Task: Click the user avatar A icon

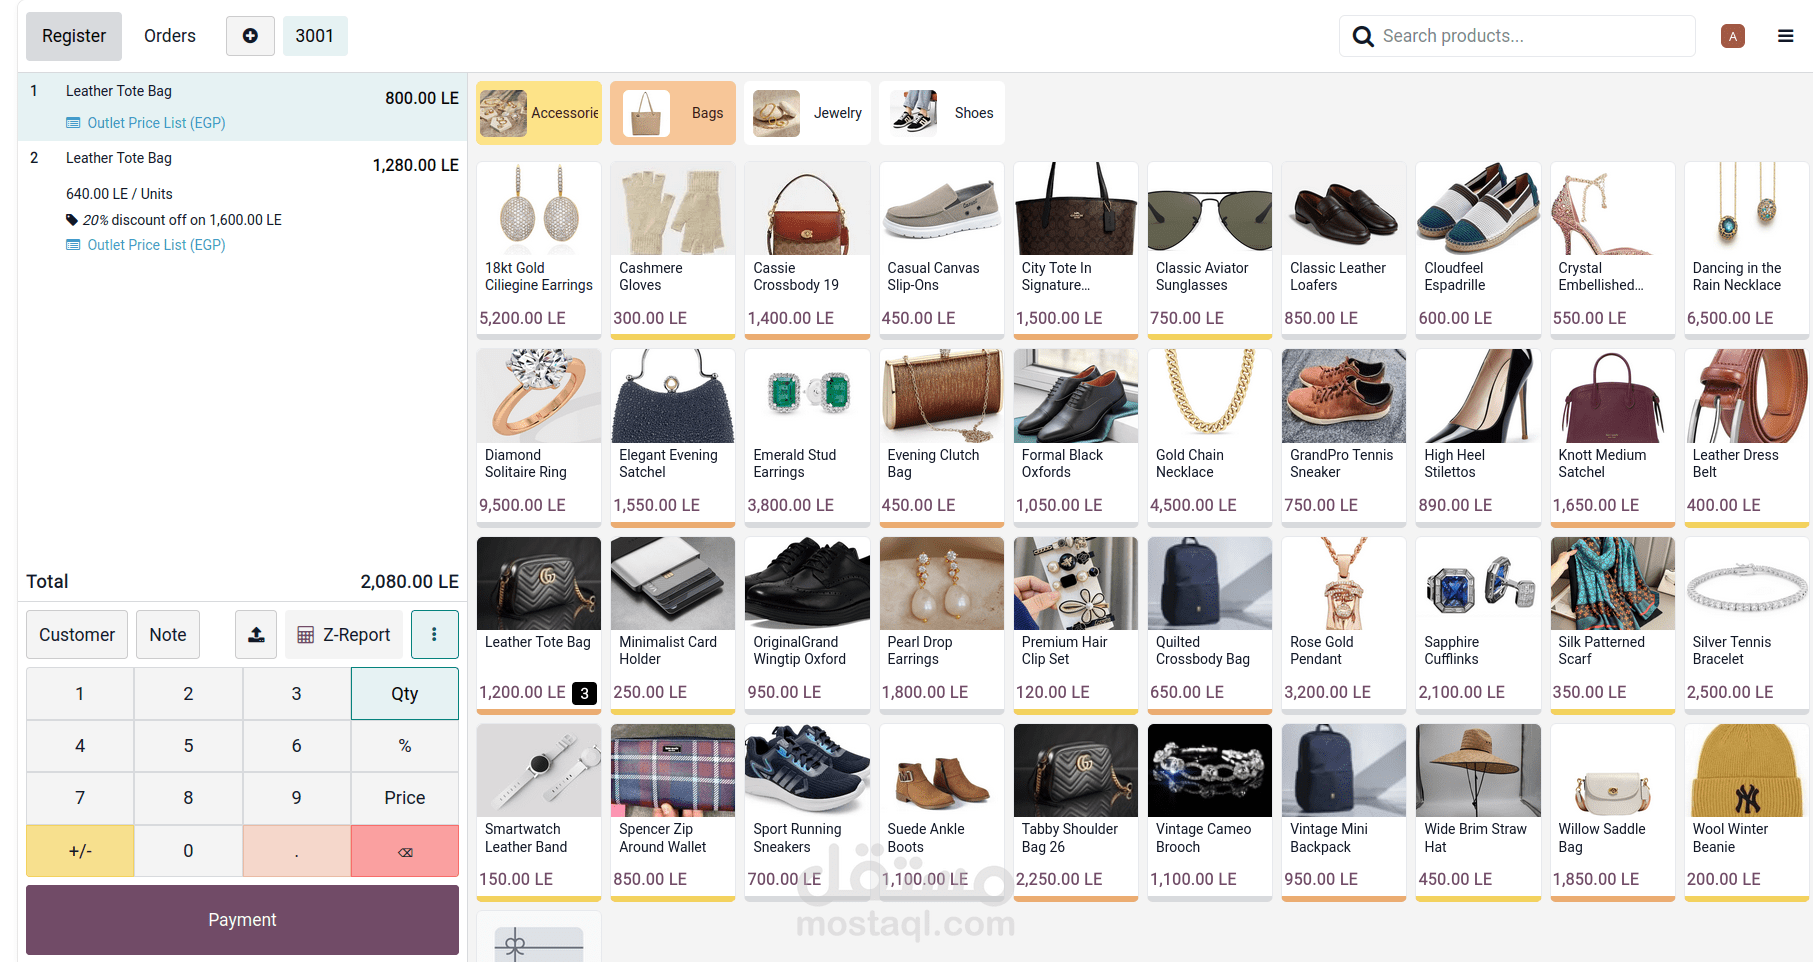Action: pos(1733,36)
